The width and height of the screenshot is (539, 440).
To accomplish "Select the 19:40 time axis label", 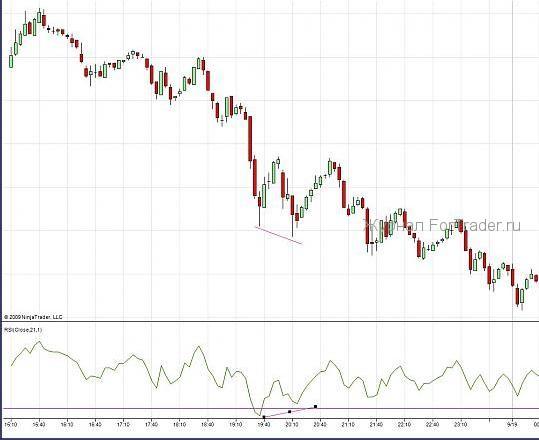I will coord(264,425).
